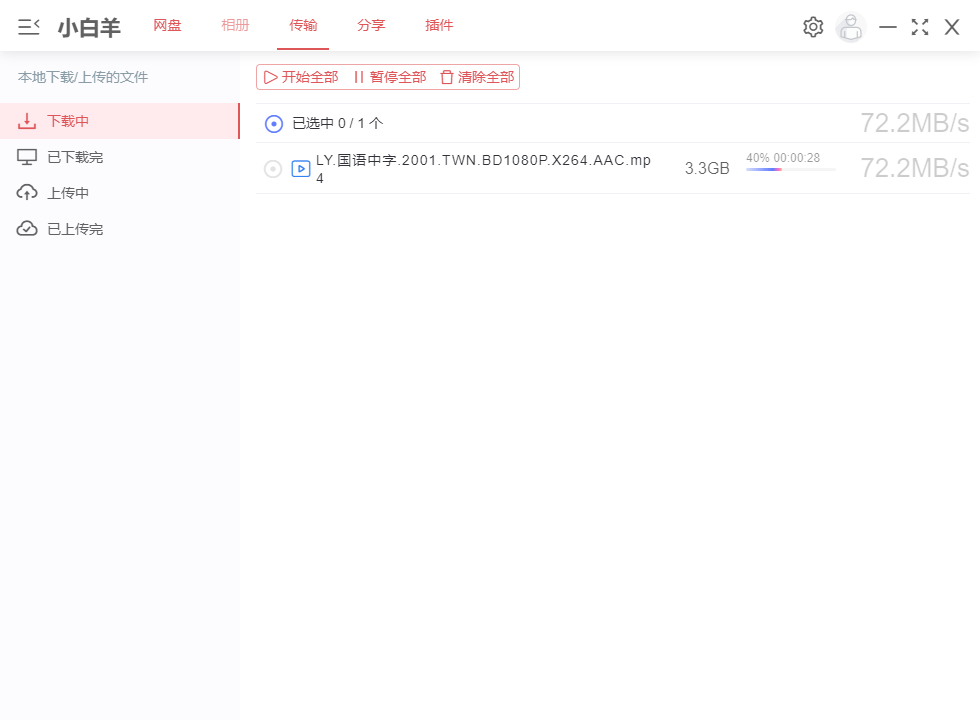Click the 已下载完 monitor icon
980x720 pixels.
point(25,156)
